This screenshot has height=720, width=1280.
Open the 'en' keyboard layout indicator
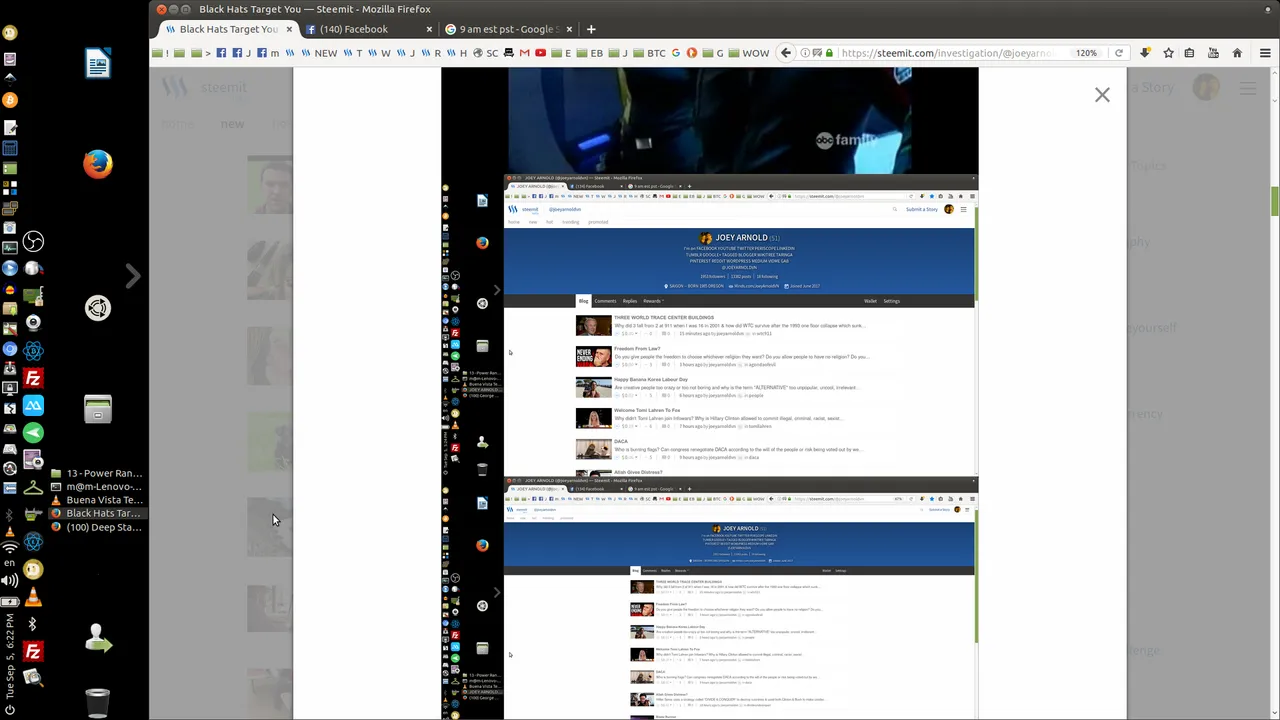click(x=10, y=563)
